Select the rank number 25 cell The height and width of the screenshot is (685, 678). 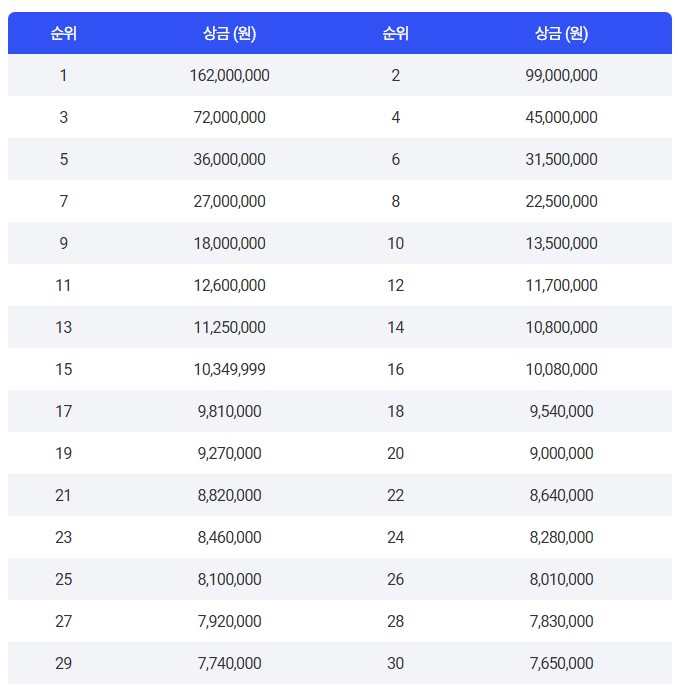[63, 579]
